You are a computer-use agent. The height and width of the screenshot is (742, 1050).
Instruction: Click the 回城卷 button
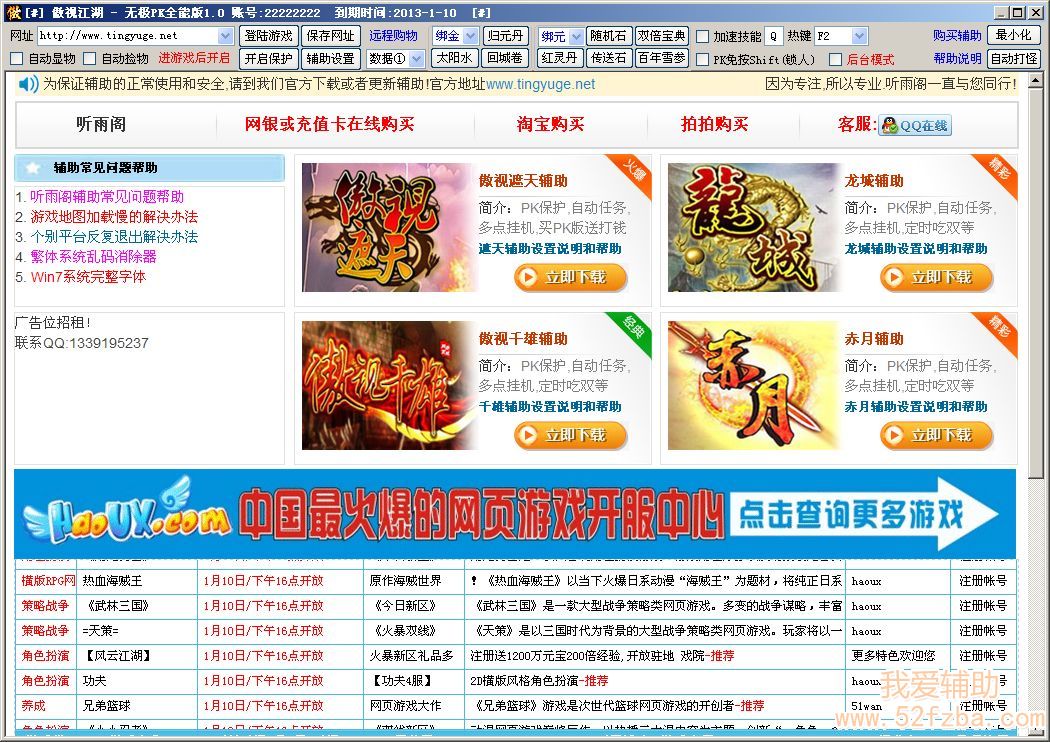[x=506, y=58]
